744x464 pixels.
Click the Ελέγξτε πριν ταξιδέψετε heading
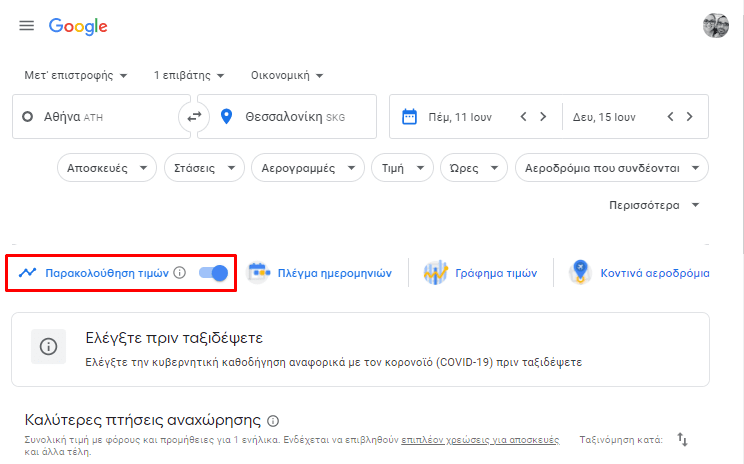click(x=174, y=338)
